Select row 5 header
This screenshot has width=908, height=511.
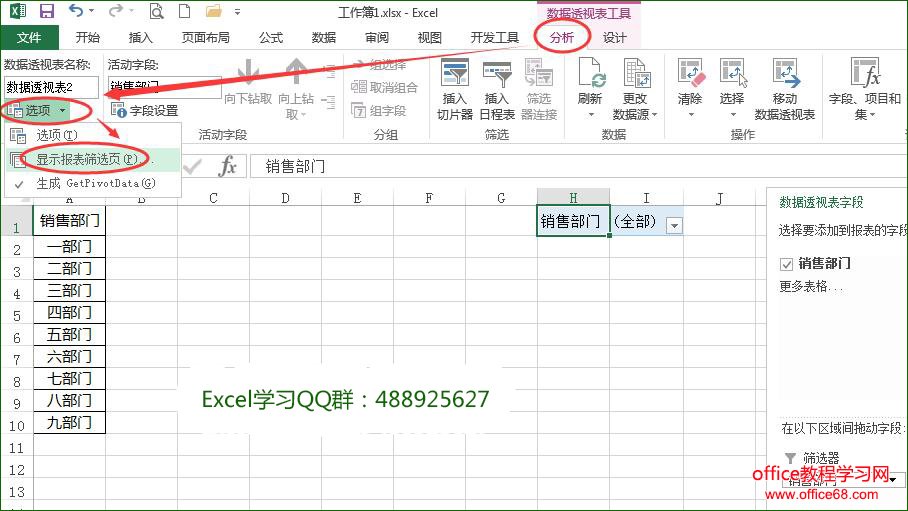click(17, 315)
